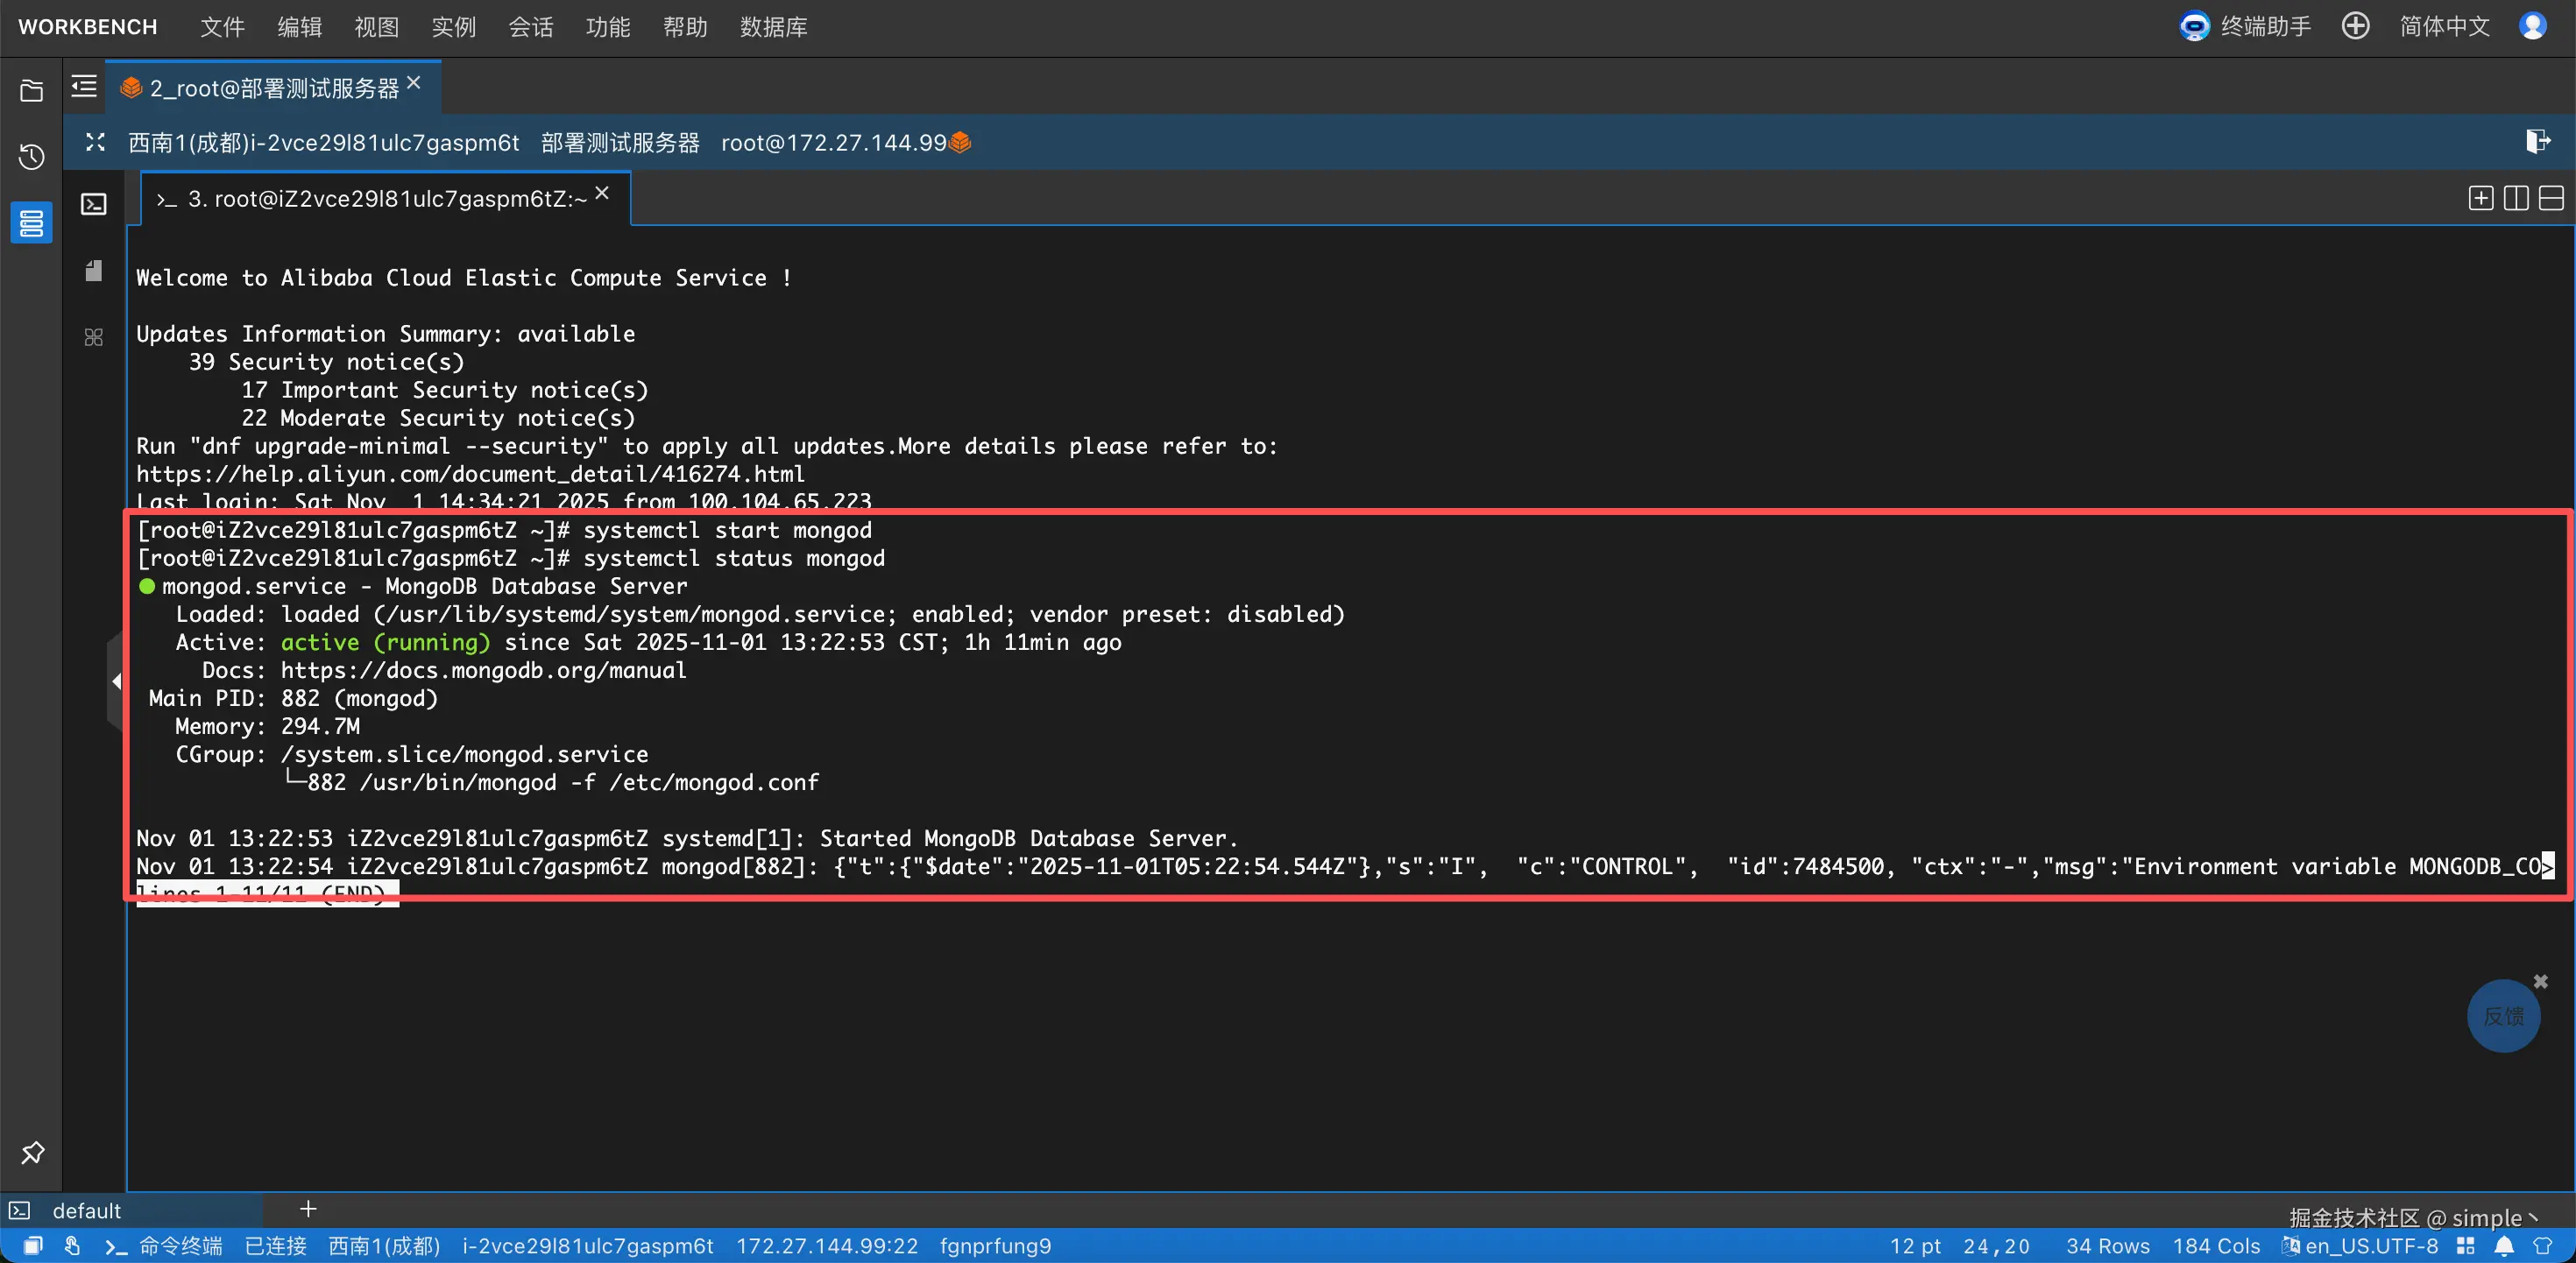This screenshot has height=1263, width=2576.
Task: Click the grid layout icon in status bar
Action: point(2466,1246)
